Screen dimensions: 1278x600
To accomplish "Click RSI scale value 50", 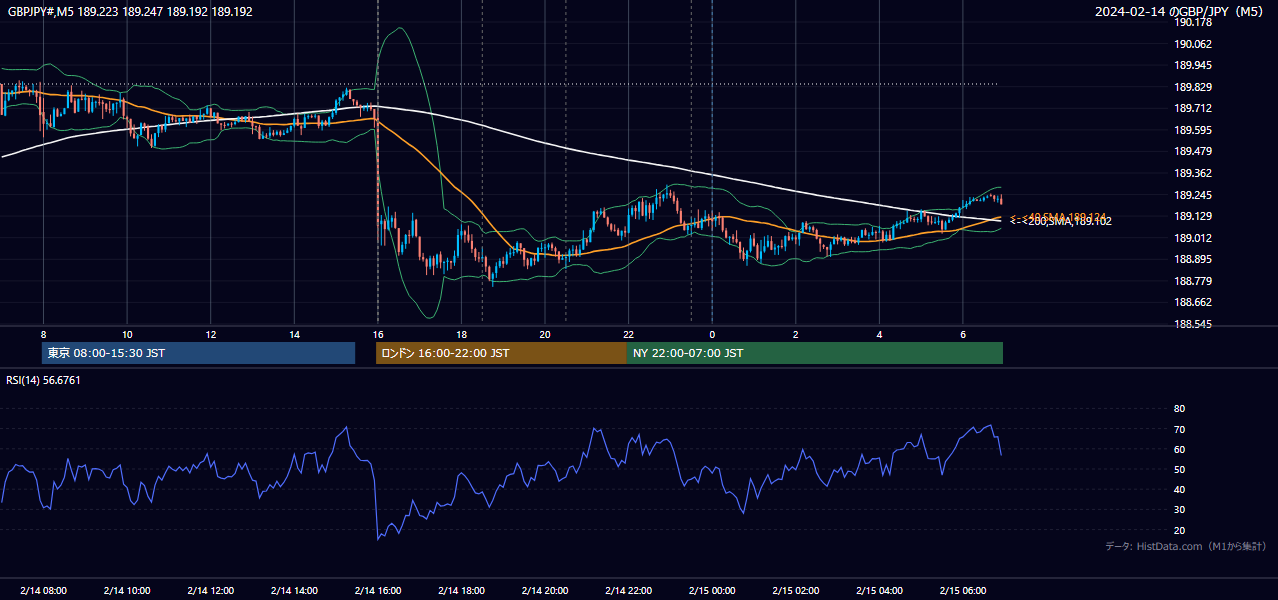I will pyautogui.click(x=1179, y=469).
